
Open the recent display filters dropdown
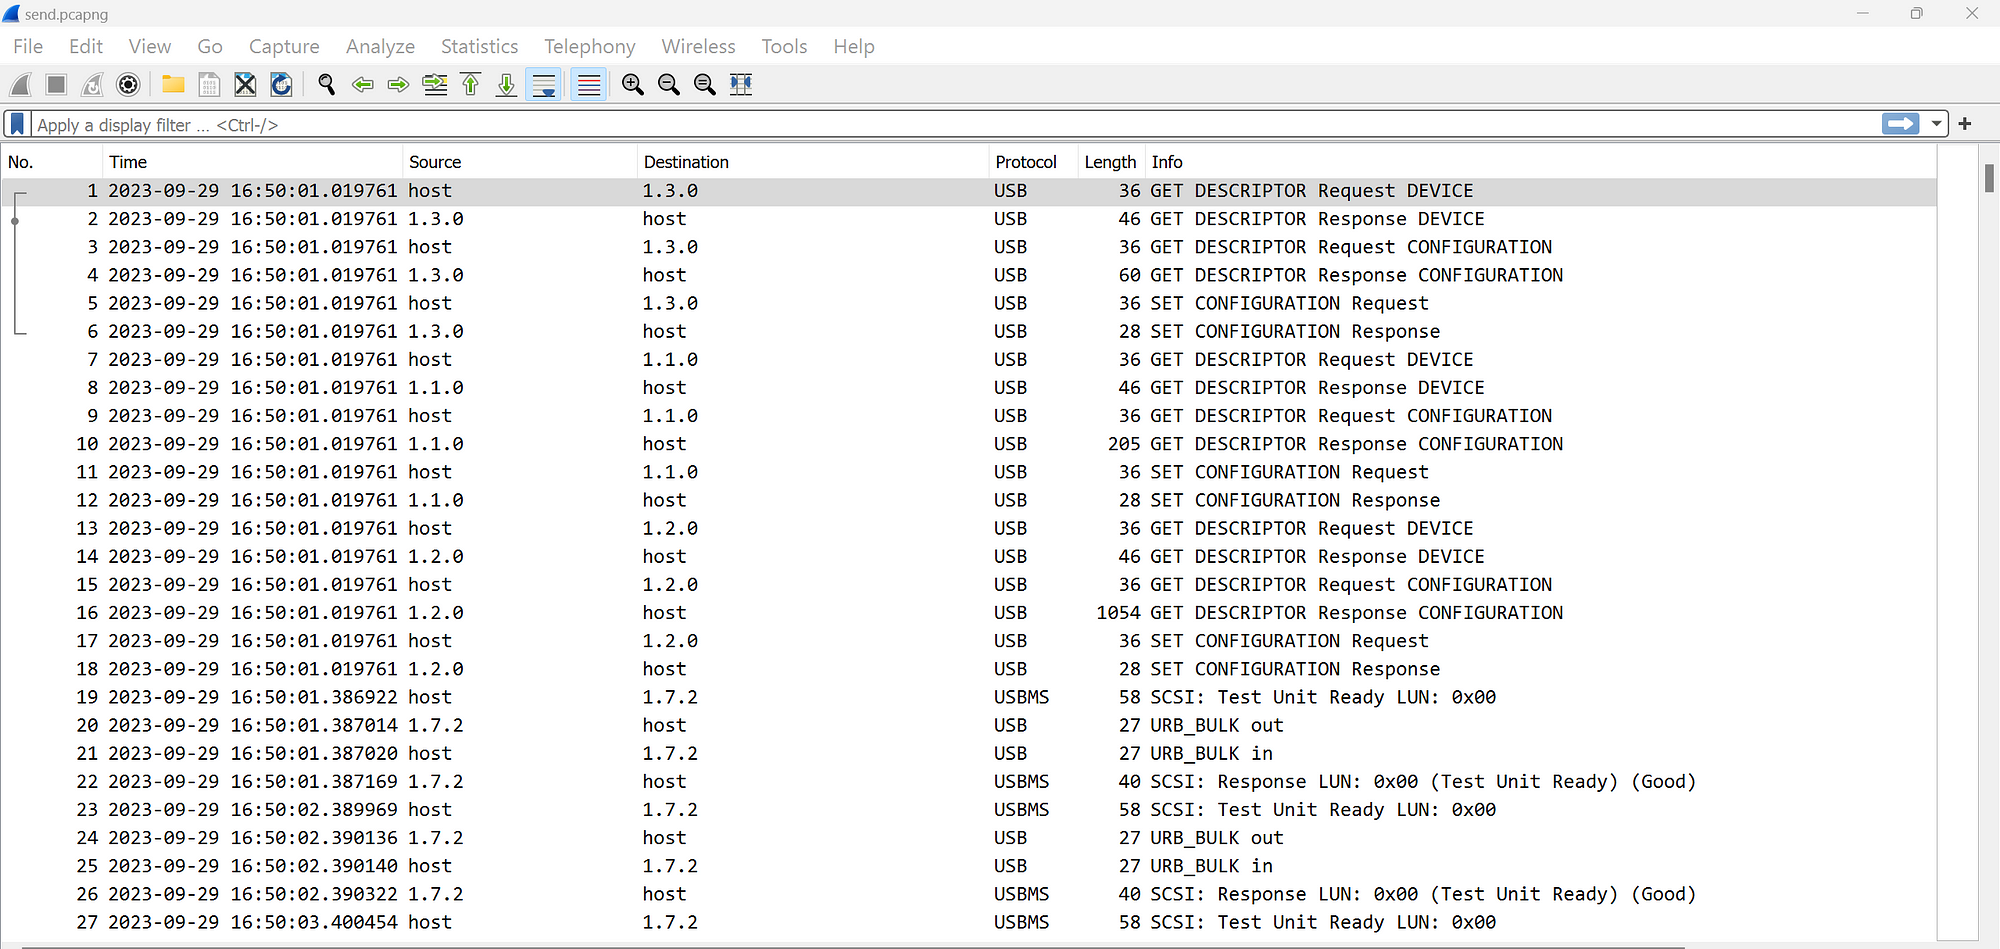(x=1936, y=124)
